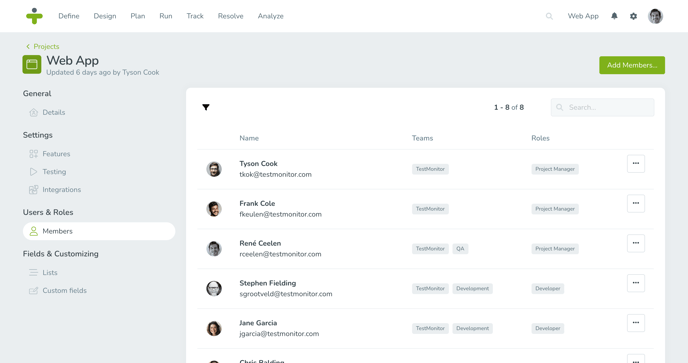Click email jgarcia@testmonitor.com
Viewport: 688px width, 363px height.
(279, 334)
